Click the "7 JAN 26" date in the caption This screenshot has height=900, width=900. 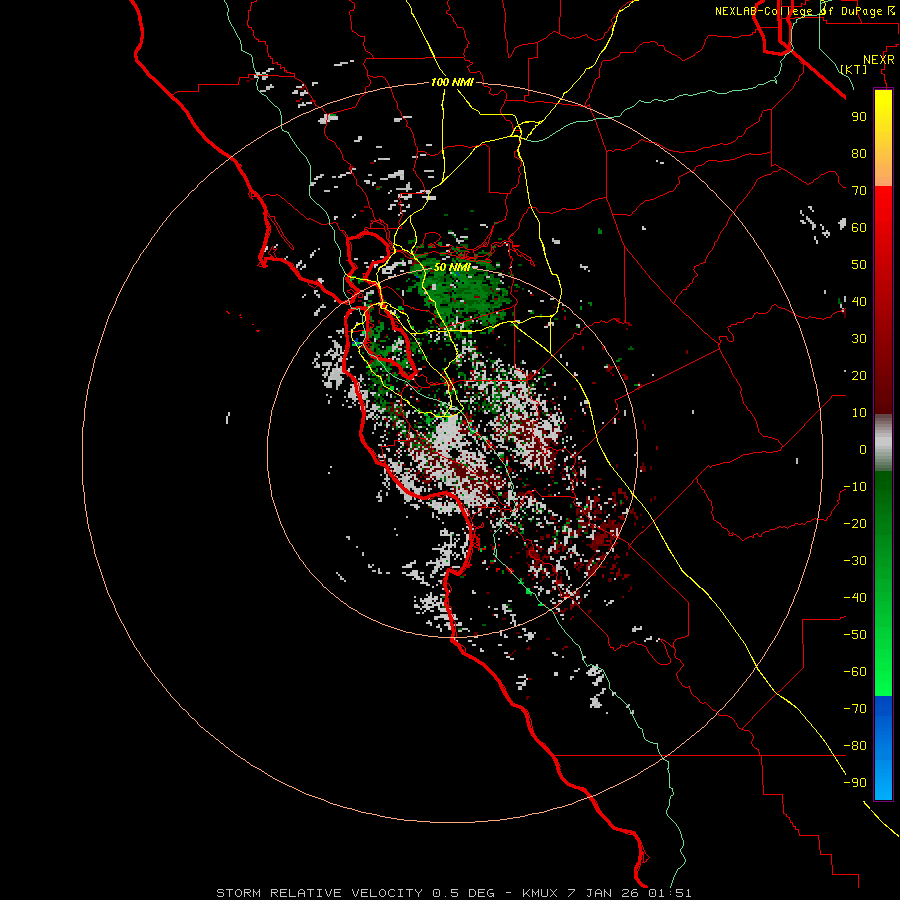tap(604, 893)
